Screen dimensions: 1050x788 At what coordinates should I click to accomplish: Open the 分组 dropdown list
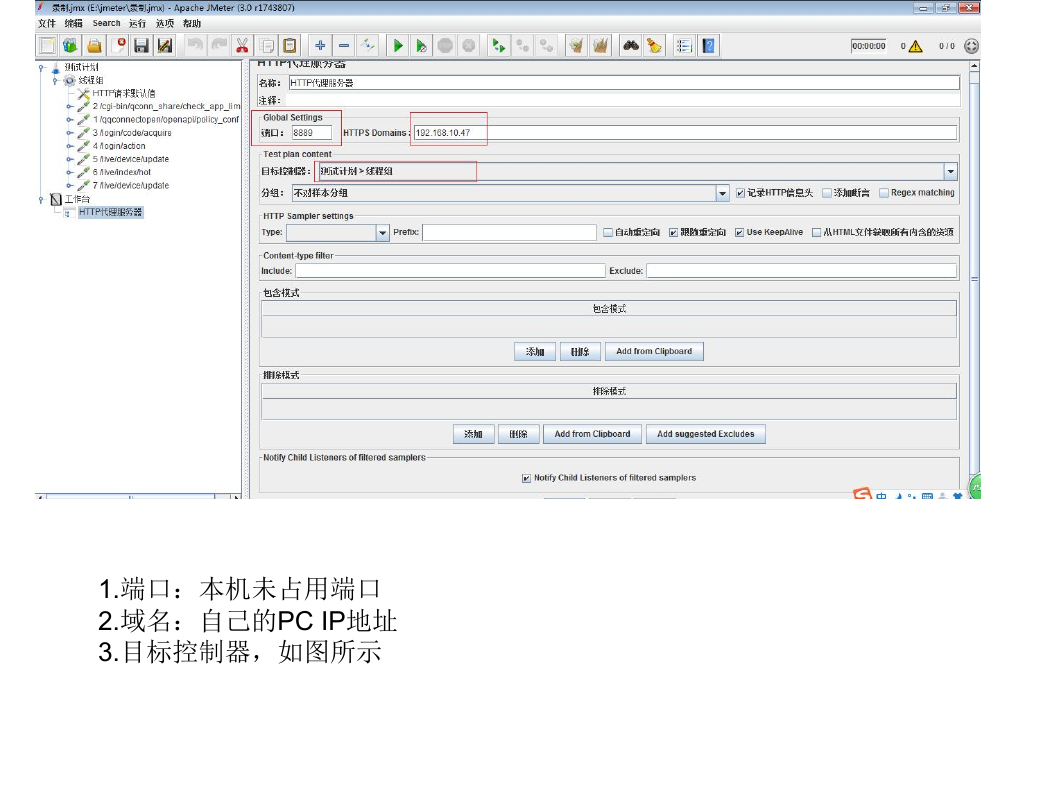point(722,193)
